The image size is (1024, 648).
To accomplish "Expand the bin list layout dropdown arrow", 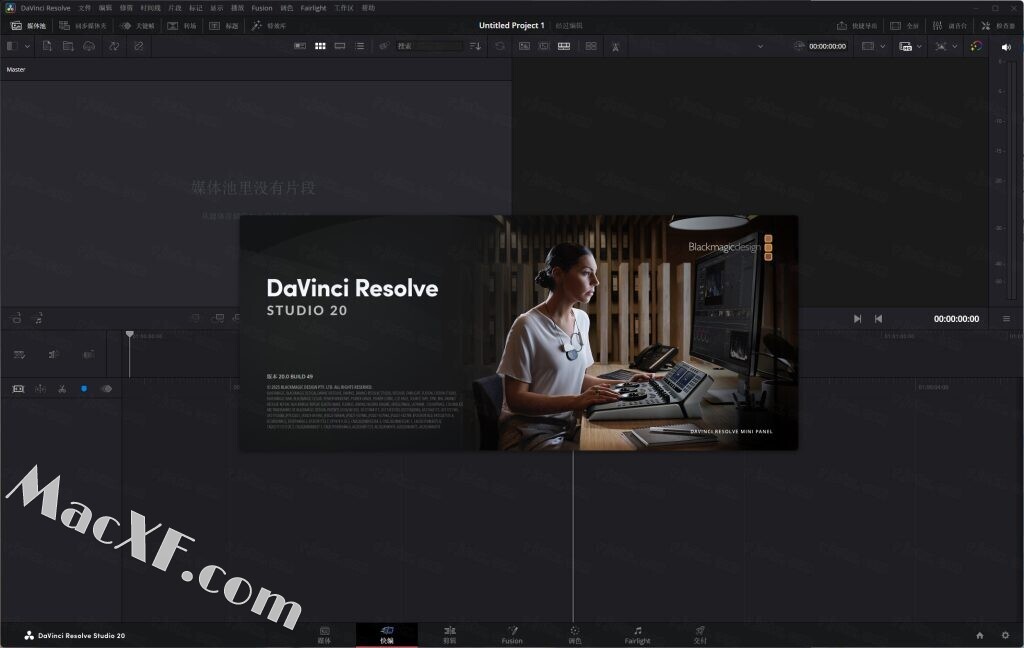I will coord(27,46).
